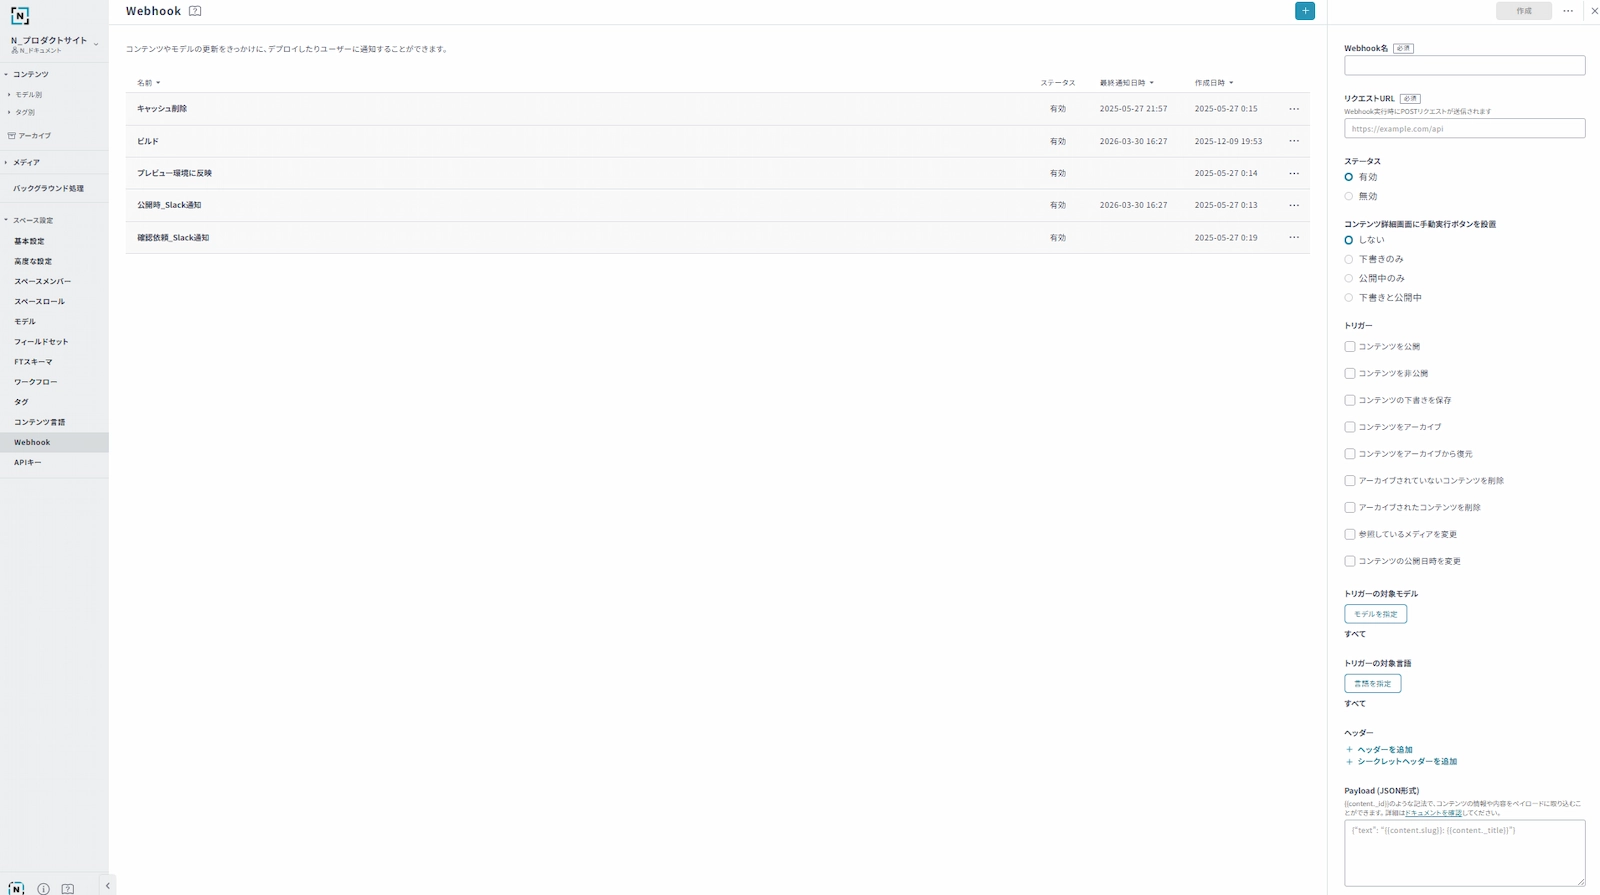Collapse the sidebar with the chevron icon
This screenshot has width=1600, height=895.
tap(108, 886)
